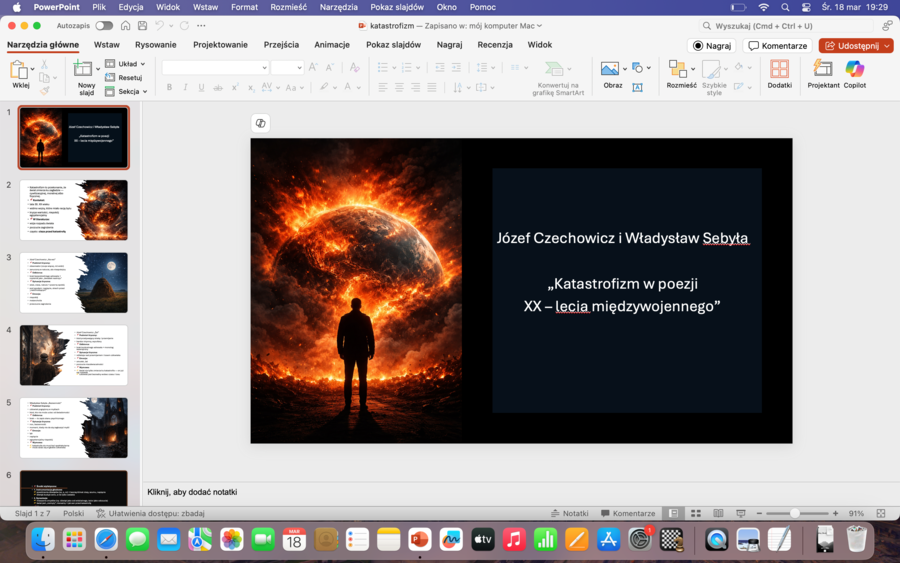Image resolution: width=900 pixels, height=563 pixels.
Task: Open the Projektant (Designer) pane
Action: pyautogui.click(x=823, y=70)
